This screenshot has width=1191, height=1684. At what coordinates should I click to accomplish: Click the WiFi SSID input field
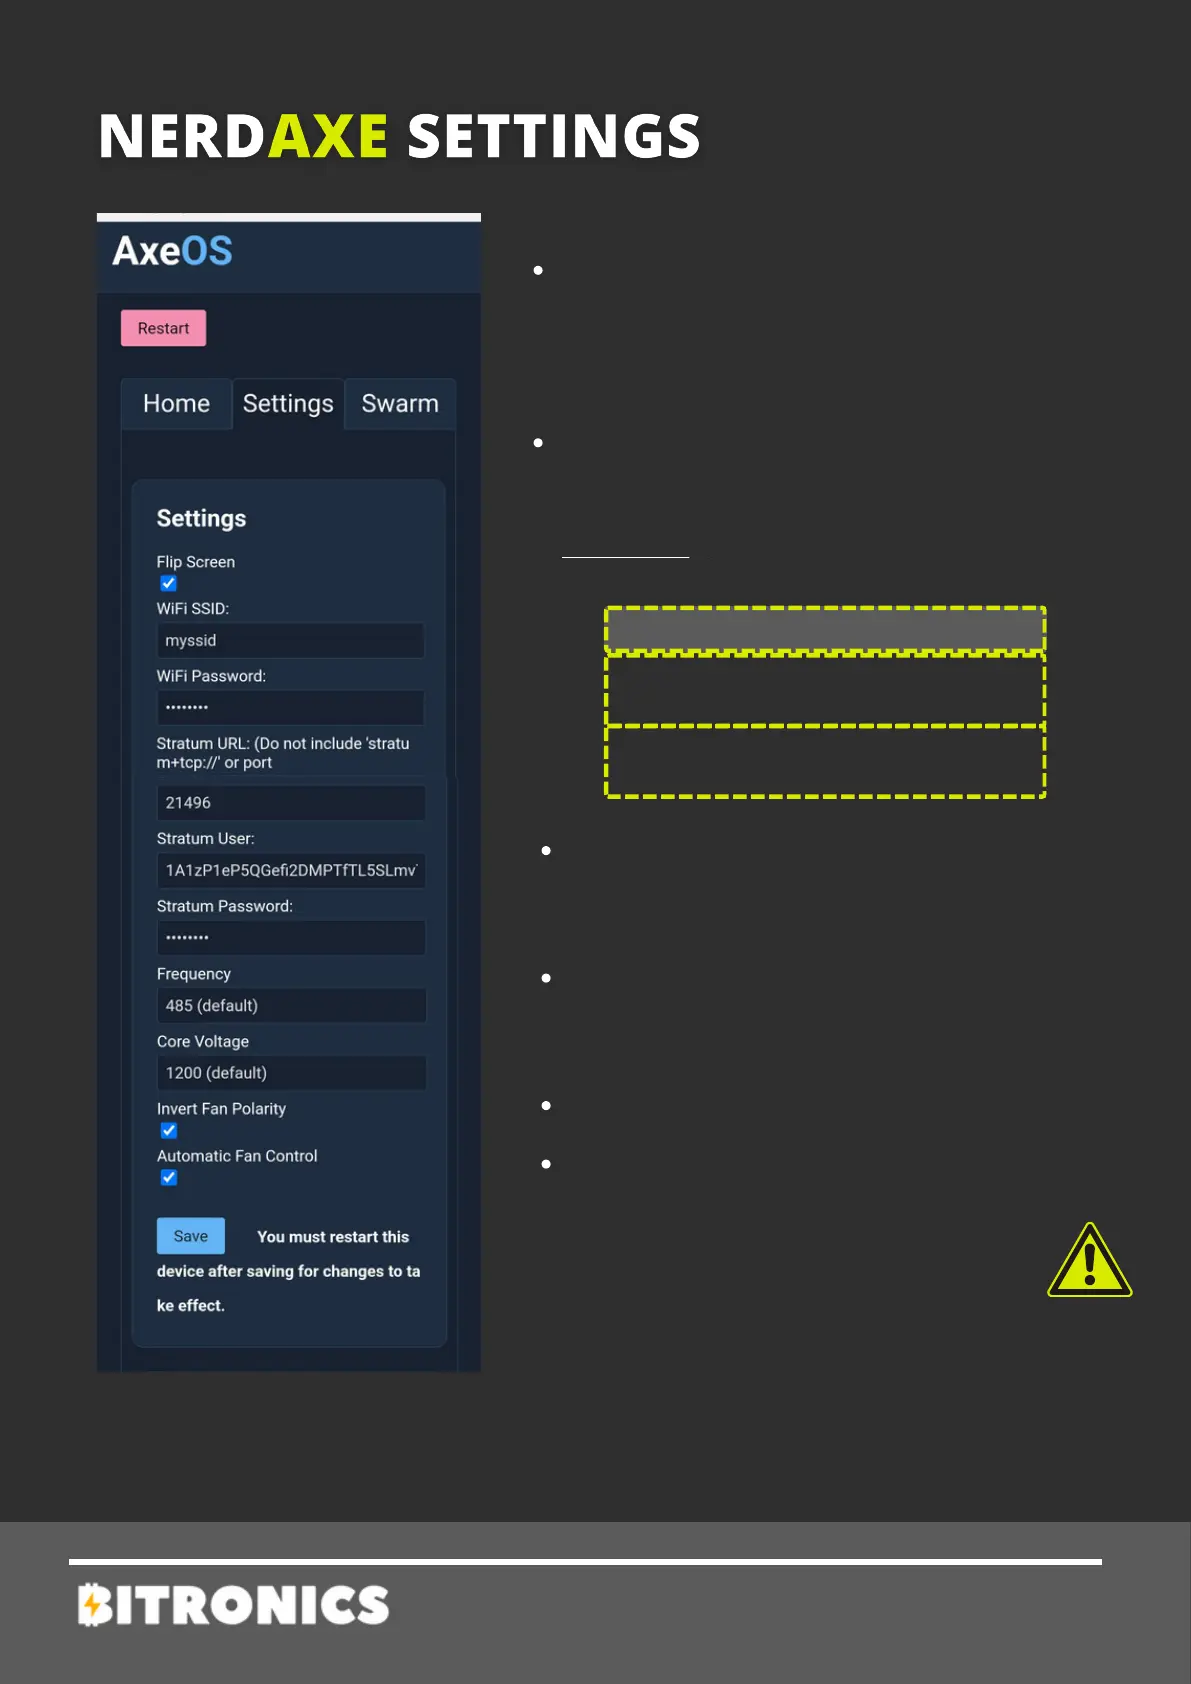[x=290, y=640]
